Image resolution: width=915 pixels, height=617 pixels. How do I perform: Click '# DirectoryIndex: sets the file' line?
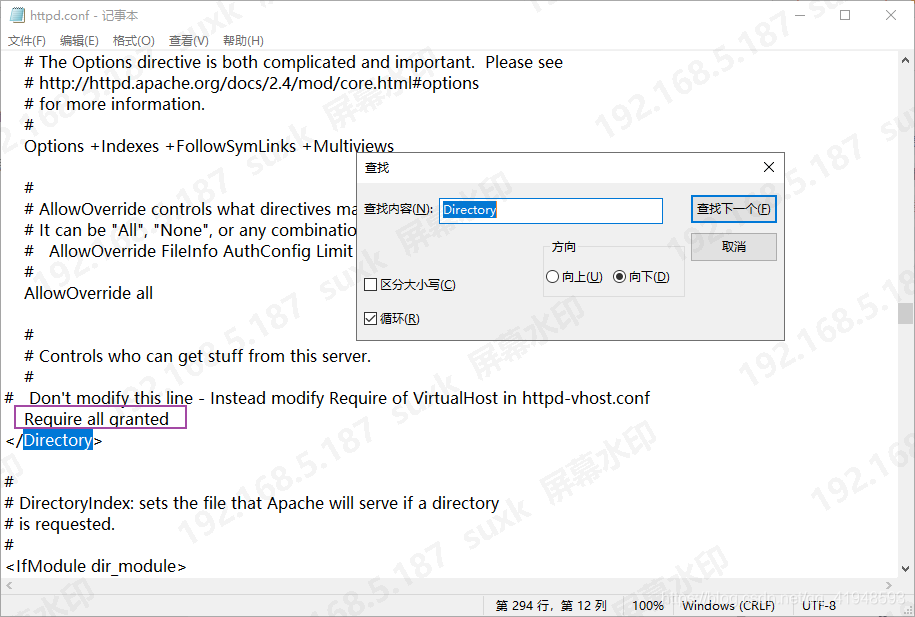tap(252, 503)
